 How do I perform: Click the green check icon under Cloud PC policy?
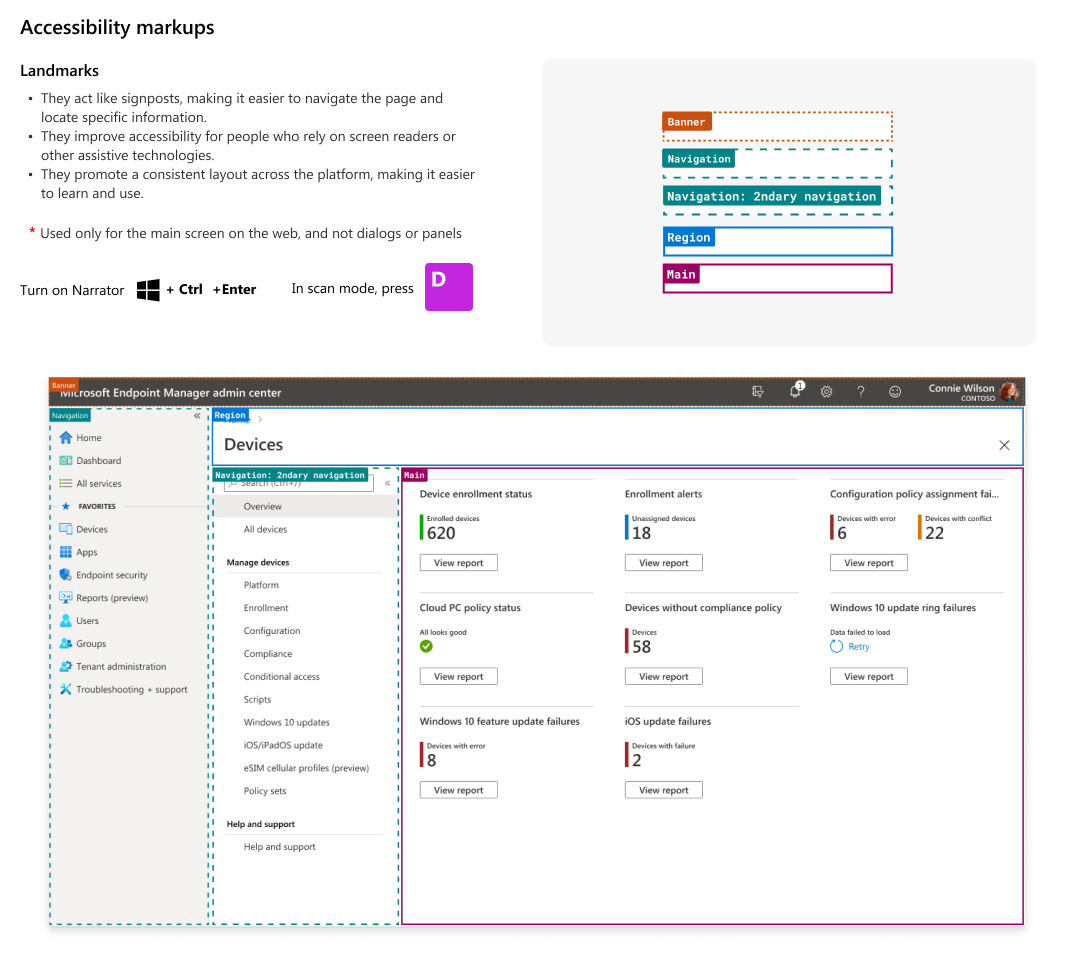[426, 646]
